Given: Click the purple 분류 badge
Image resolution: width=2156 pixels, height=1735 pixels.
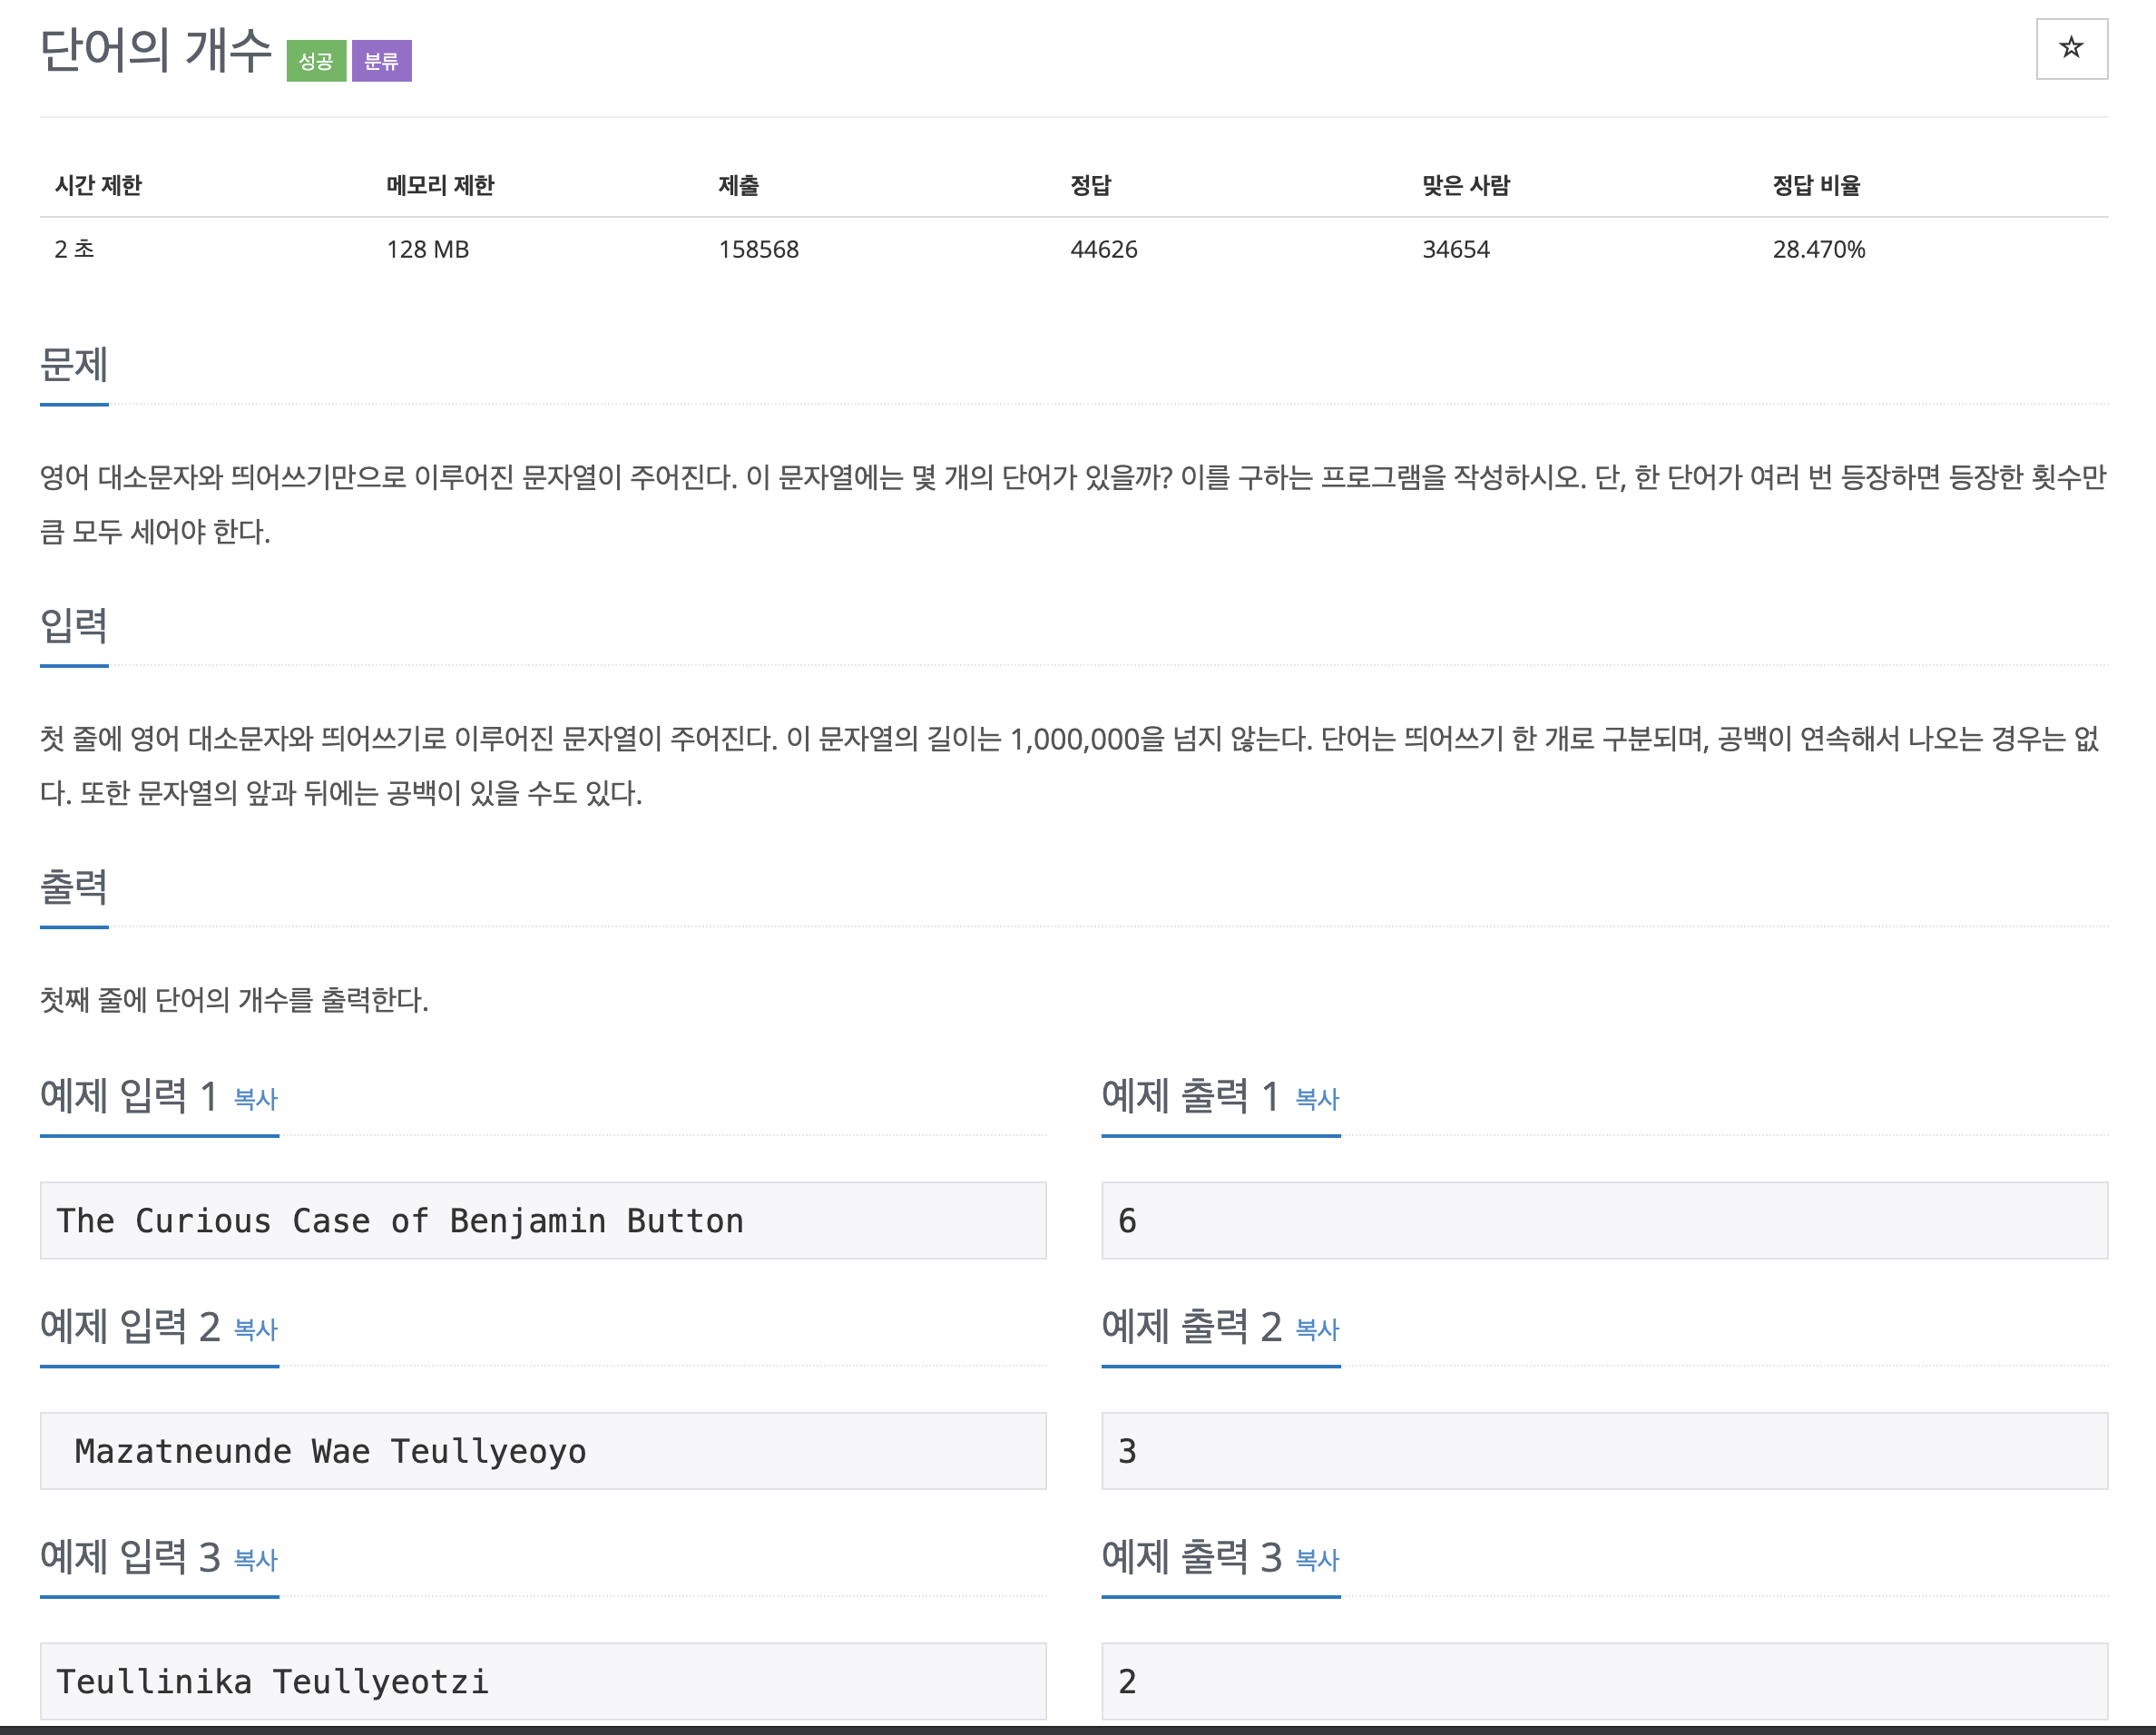Looking at the screenshot, I should pyautogui.click(x=381, y=61).
